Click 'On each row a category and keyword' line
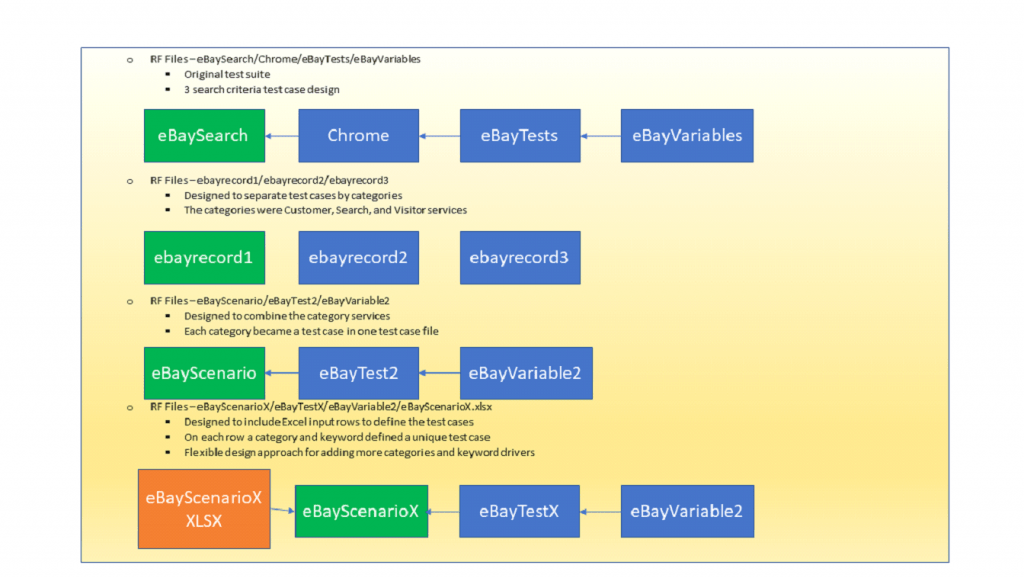The image size is (1024, 578). (337, 437)
